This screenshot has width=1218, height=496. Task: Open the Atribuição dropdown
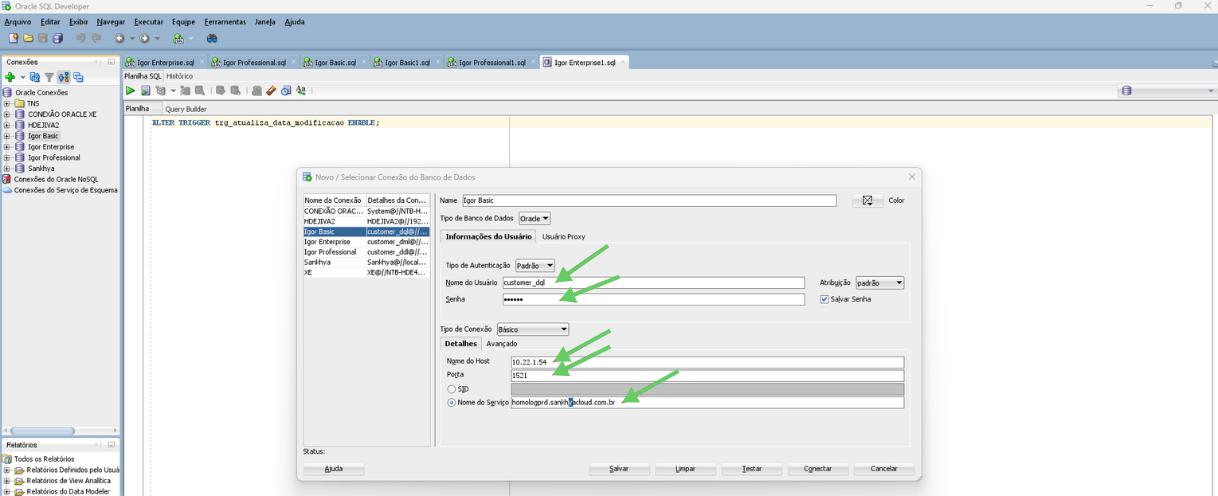point(879,283)
